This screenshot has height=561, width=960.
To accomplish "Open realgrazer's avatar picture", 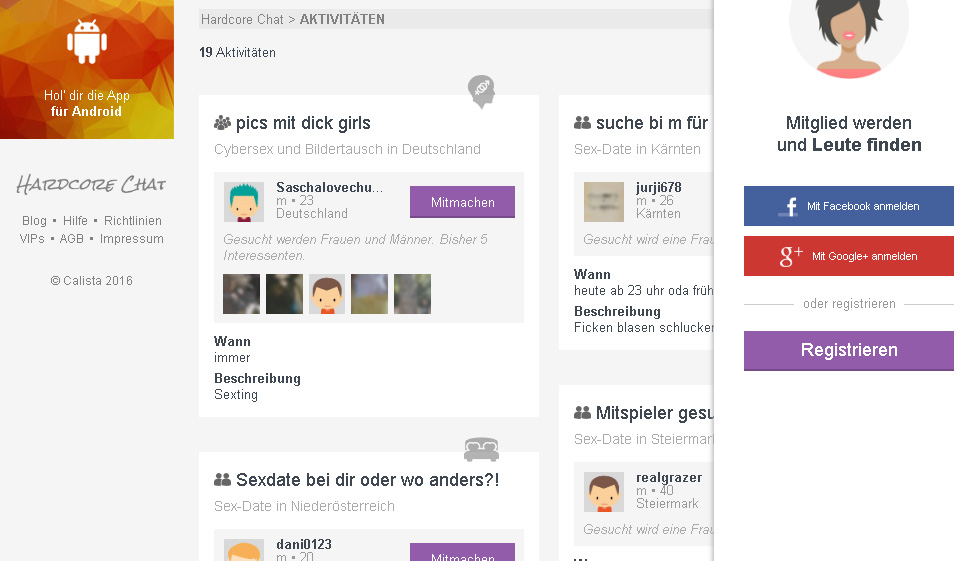I will [x=604, y=492].
